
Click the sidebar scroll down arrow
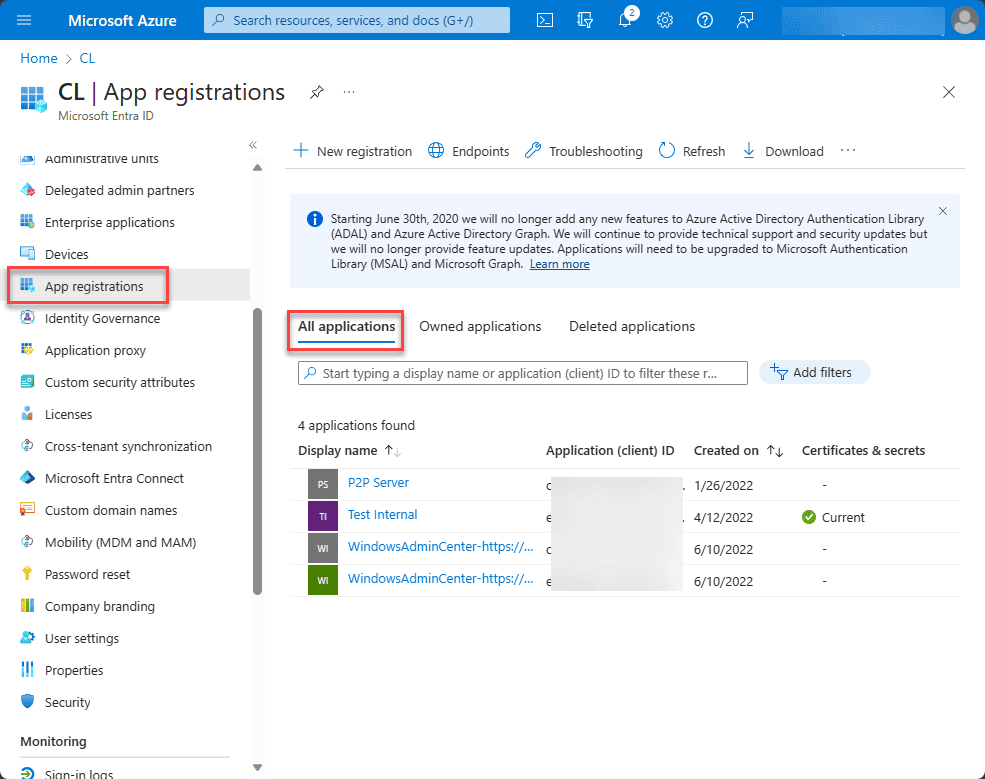[258, 767]
